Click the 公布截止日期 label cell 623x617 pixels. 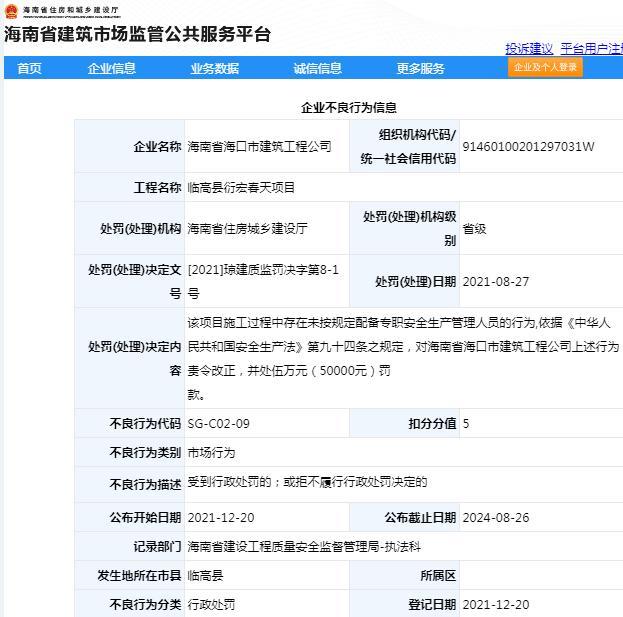(404, 517)
